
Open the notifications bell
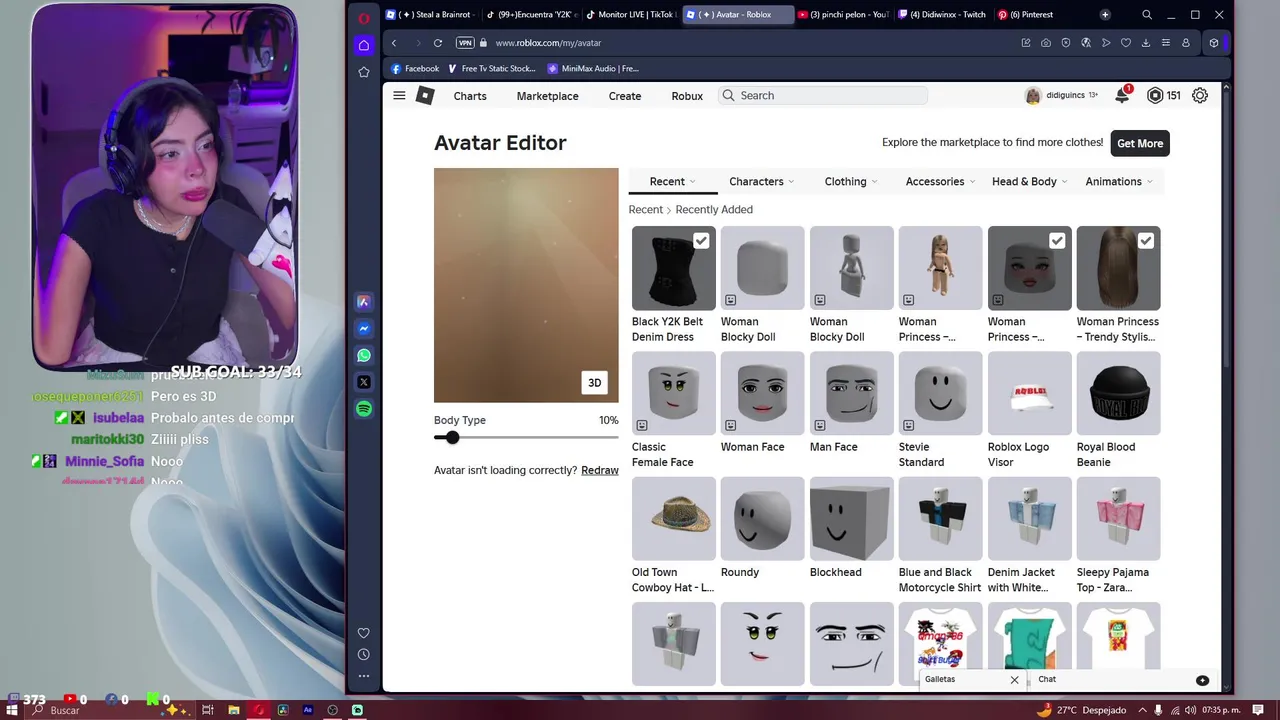(x=1122, y=95)
